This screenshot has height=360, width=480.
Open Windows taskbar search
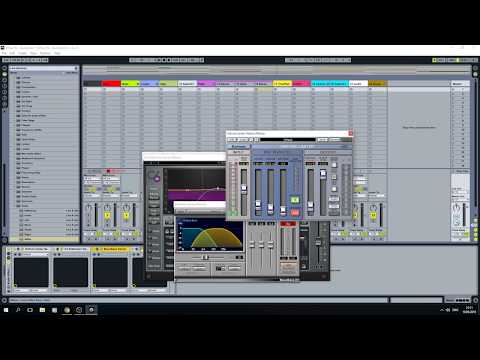[18, 310]
